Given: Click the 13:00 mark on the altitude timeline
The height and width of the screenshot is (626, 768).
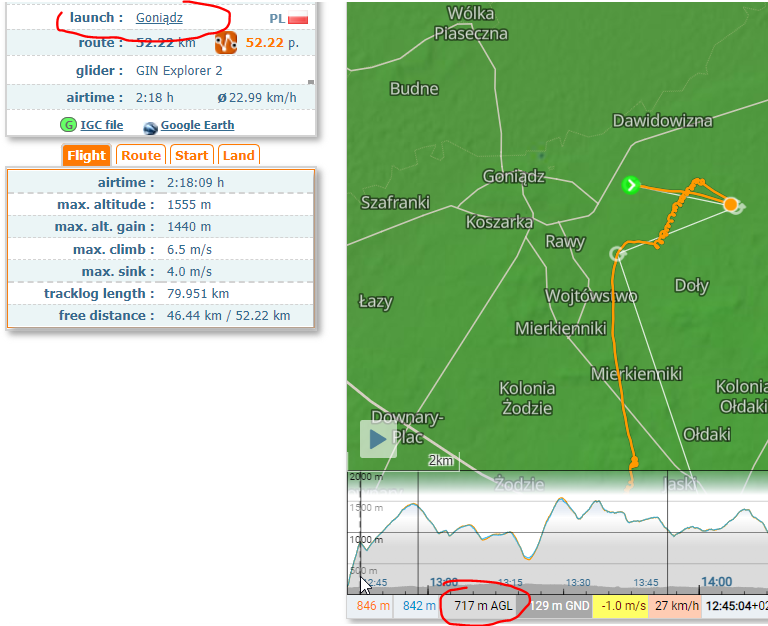Looking at the screenshot, I should (x=444, y=582).
